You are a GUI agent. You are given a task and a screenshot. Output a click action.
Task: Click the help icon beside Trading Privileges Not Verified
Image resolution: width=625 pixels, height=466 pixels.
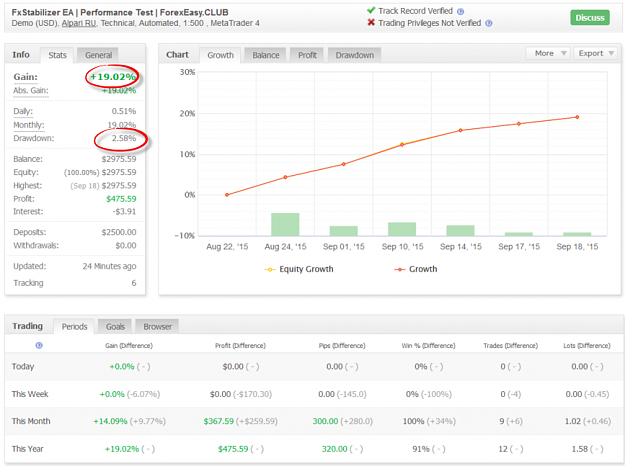489,24
